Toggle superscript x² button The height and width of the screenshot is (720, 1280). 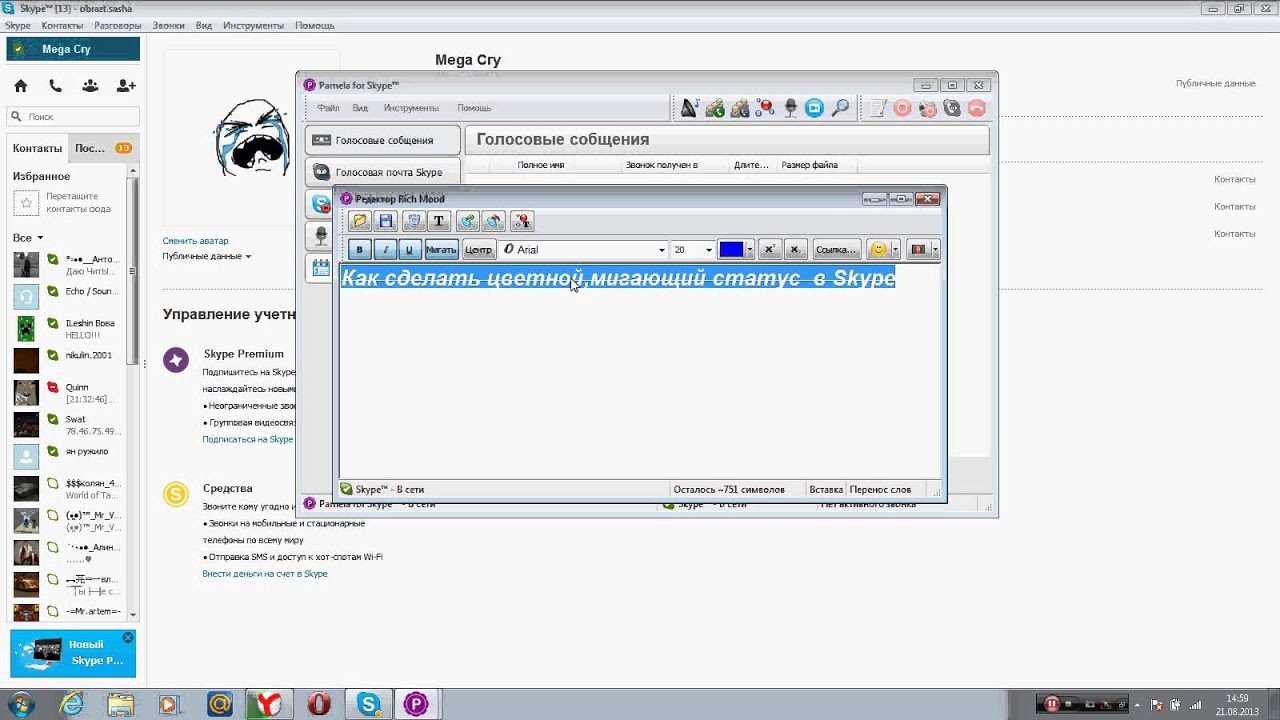coord(769,250)
